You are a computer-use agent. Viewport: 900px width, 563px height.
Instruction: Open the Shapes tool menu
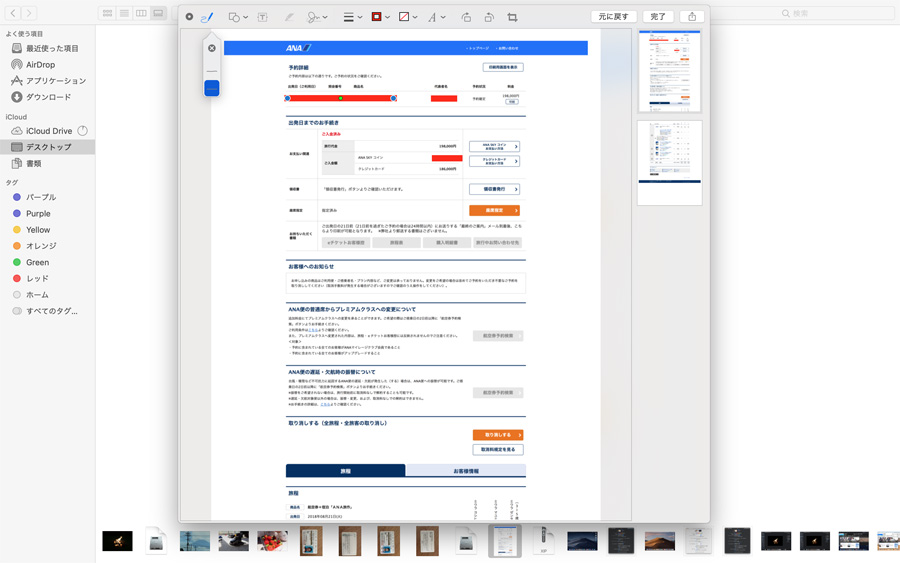(238, 17)
